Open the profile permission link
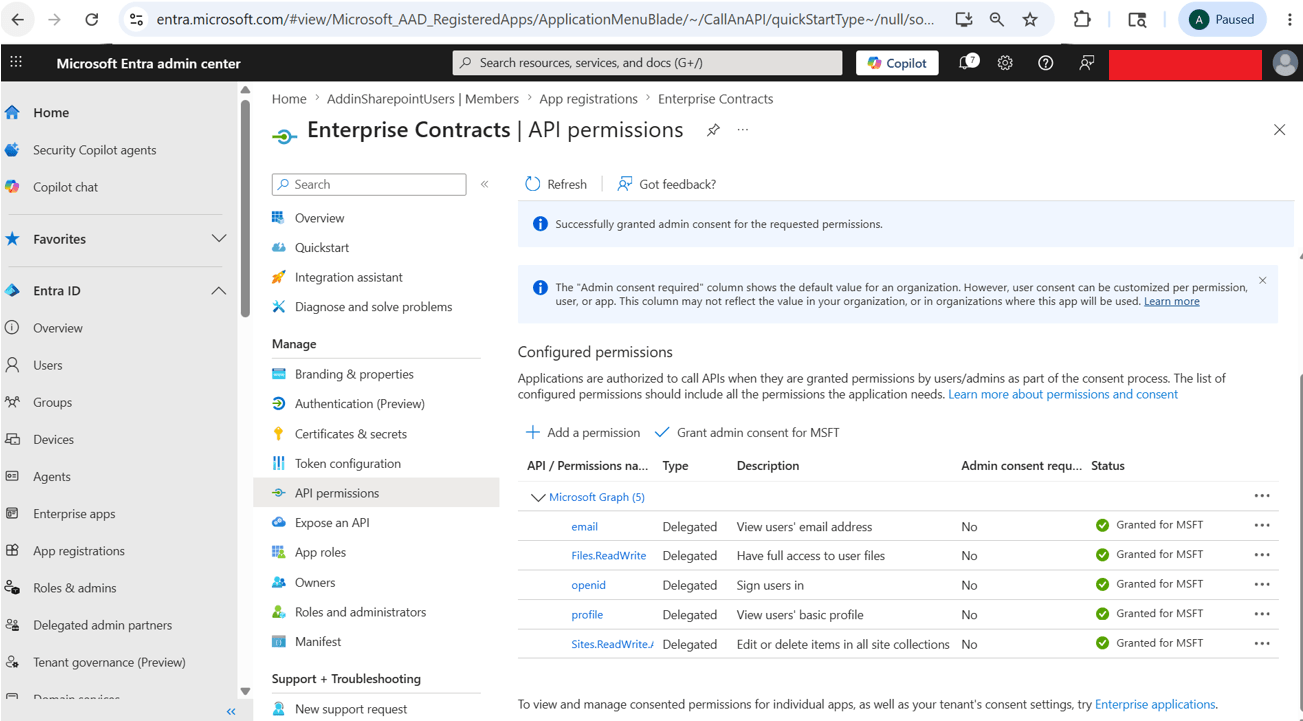Viewport: 1303px width, 721px height. coord(587,615)
